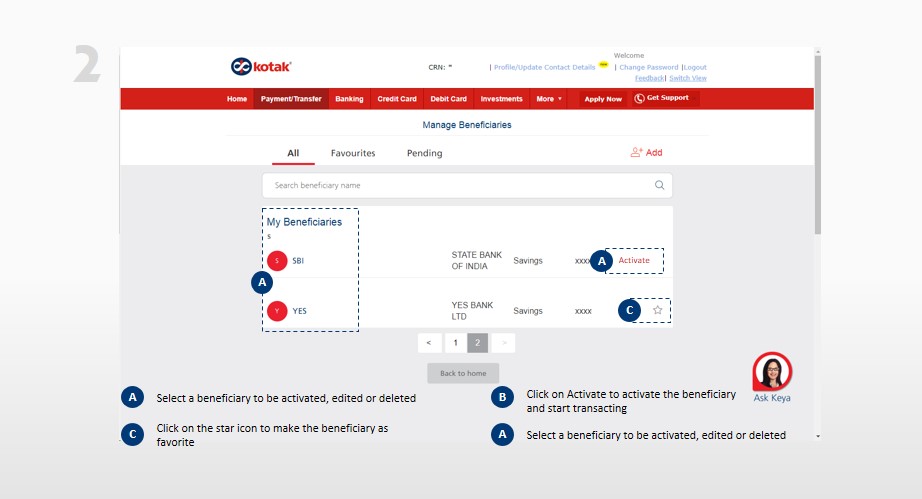
Task: Click the Switch View link
Action: (688, 78)
